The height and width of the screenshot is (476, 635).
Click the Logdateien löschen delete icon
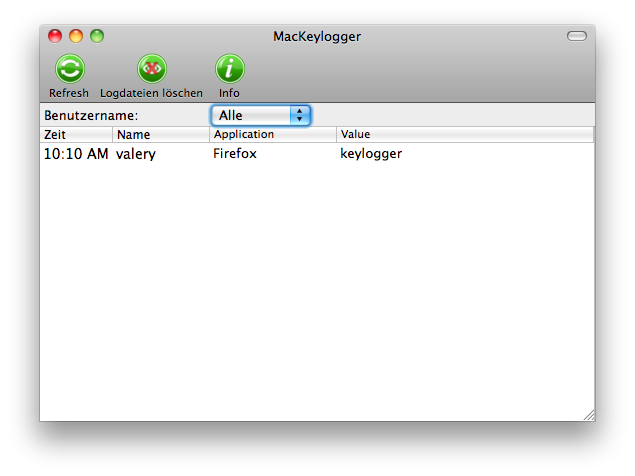pos(151,69)
